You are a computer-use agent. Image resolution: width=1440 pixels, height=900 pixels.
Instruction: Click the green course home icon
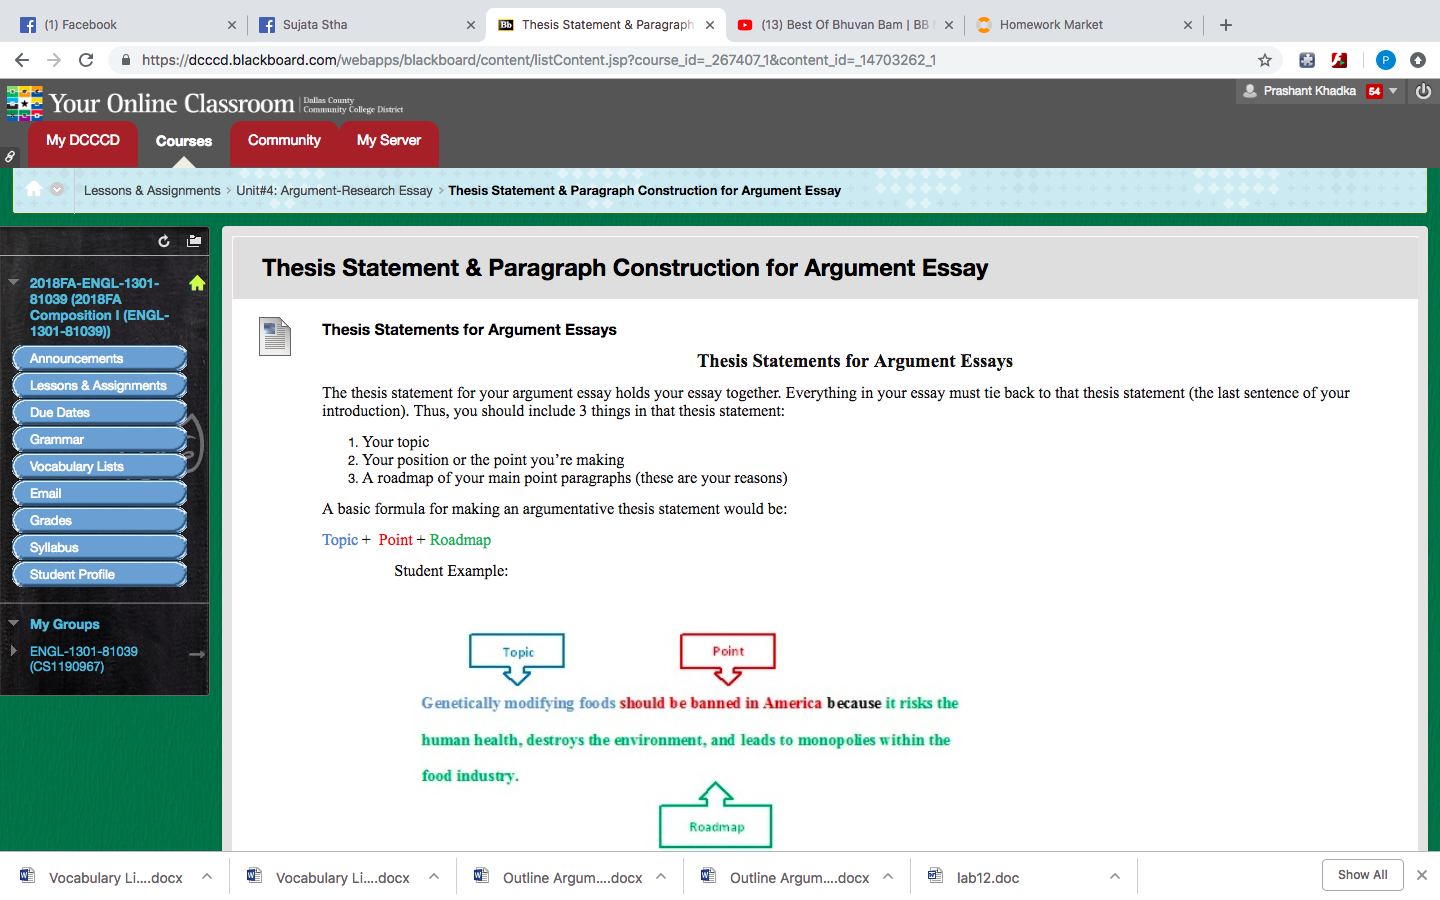coord(197,283)
